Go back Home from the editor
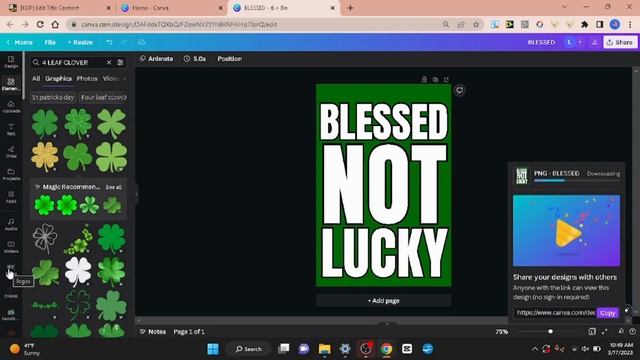Screen dimensions: 640x360 20,42
